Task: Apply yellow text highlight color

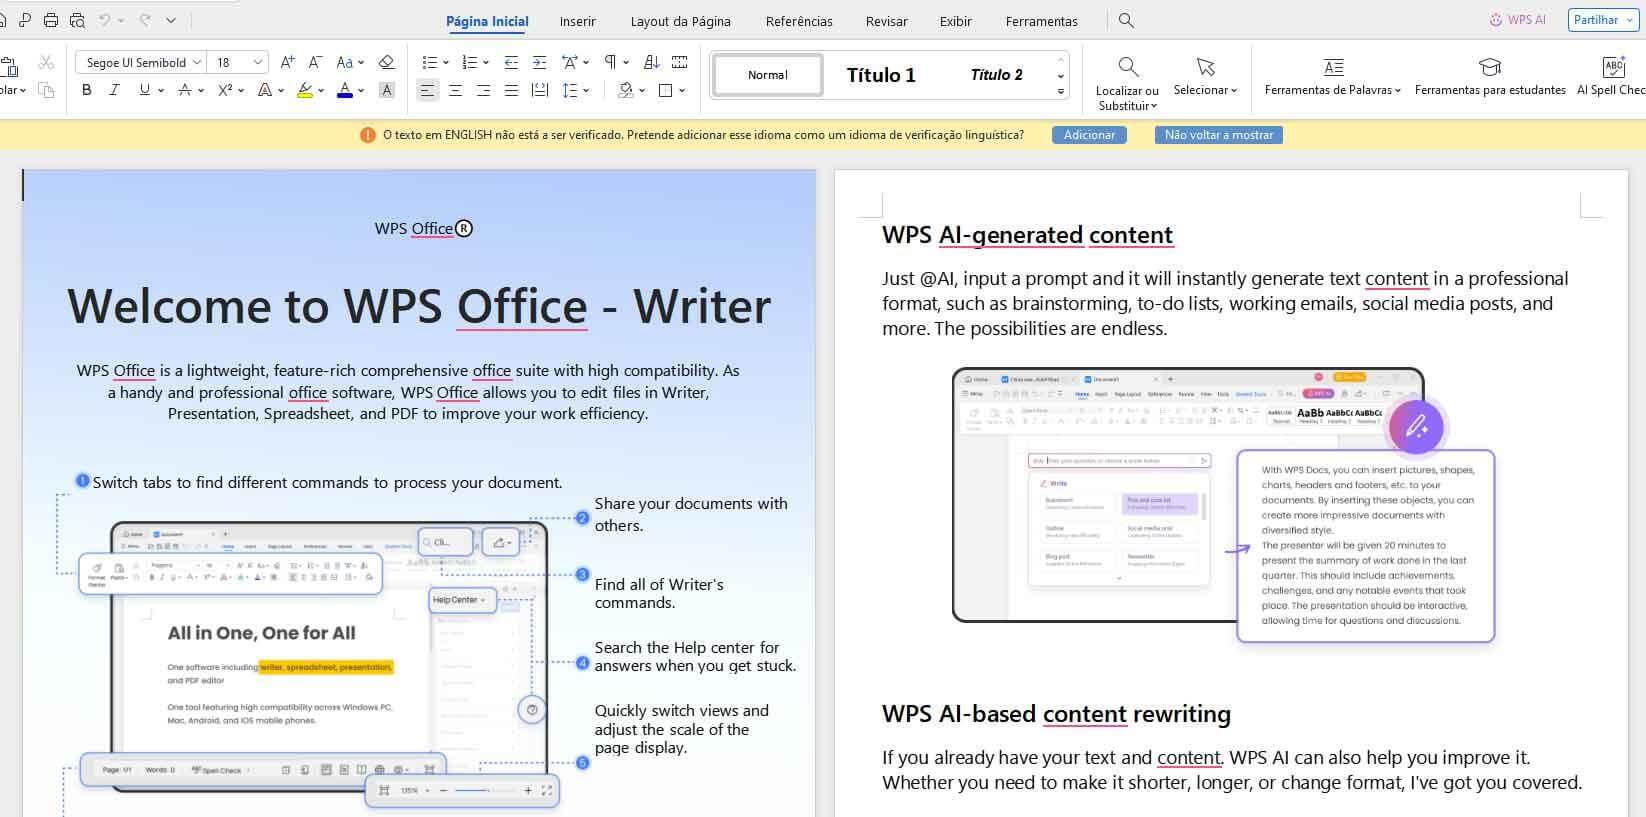Action: click(x=305, y=90)
